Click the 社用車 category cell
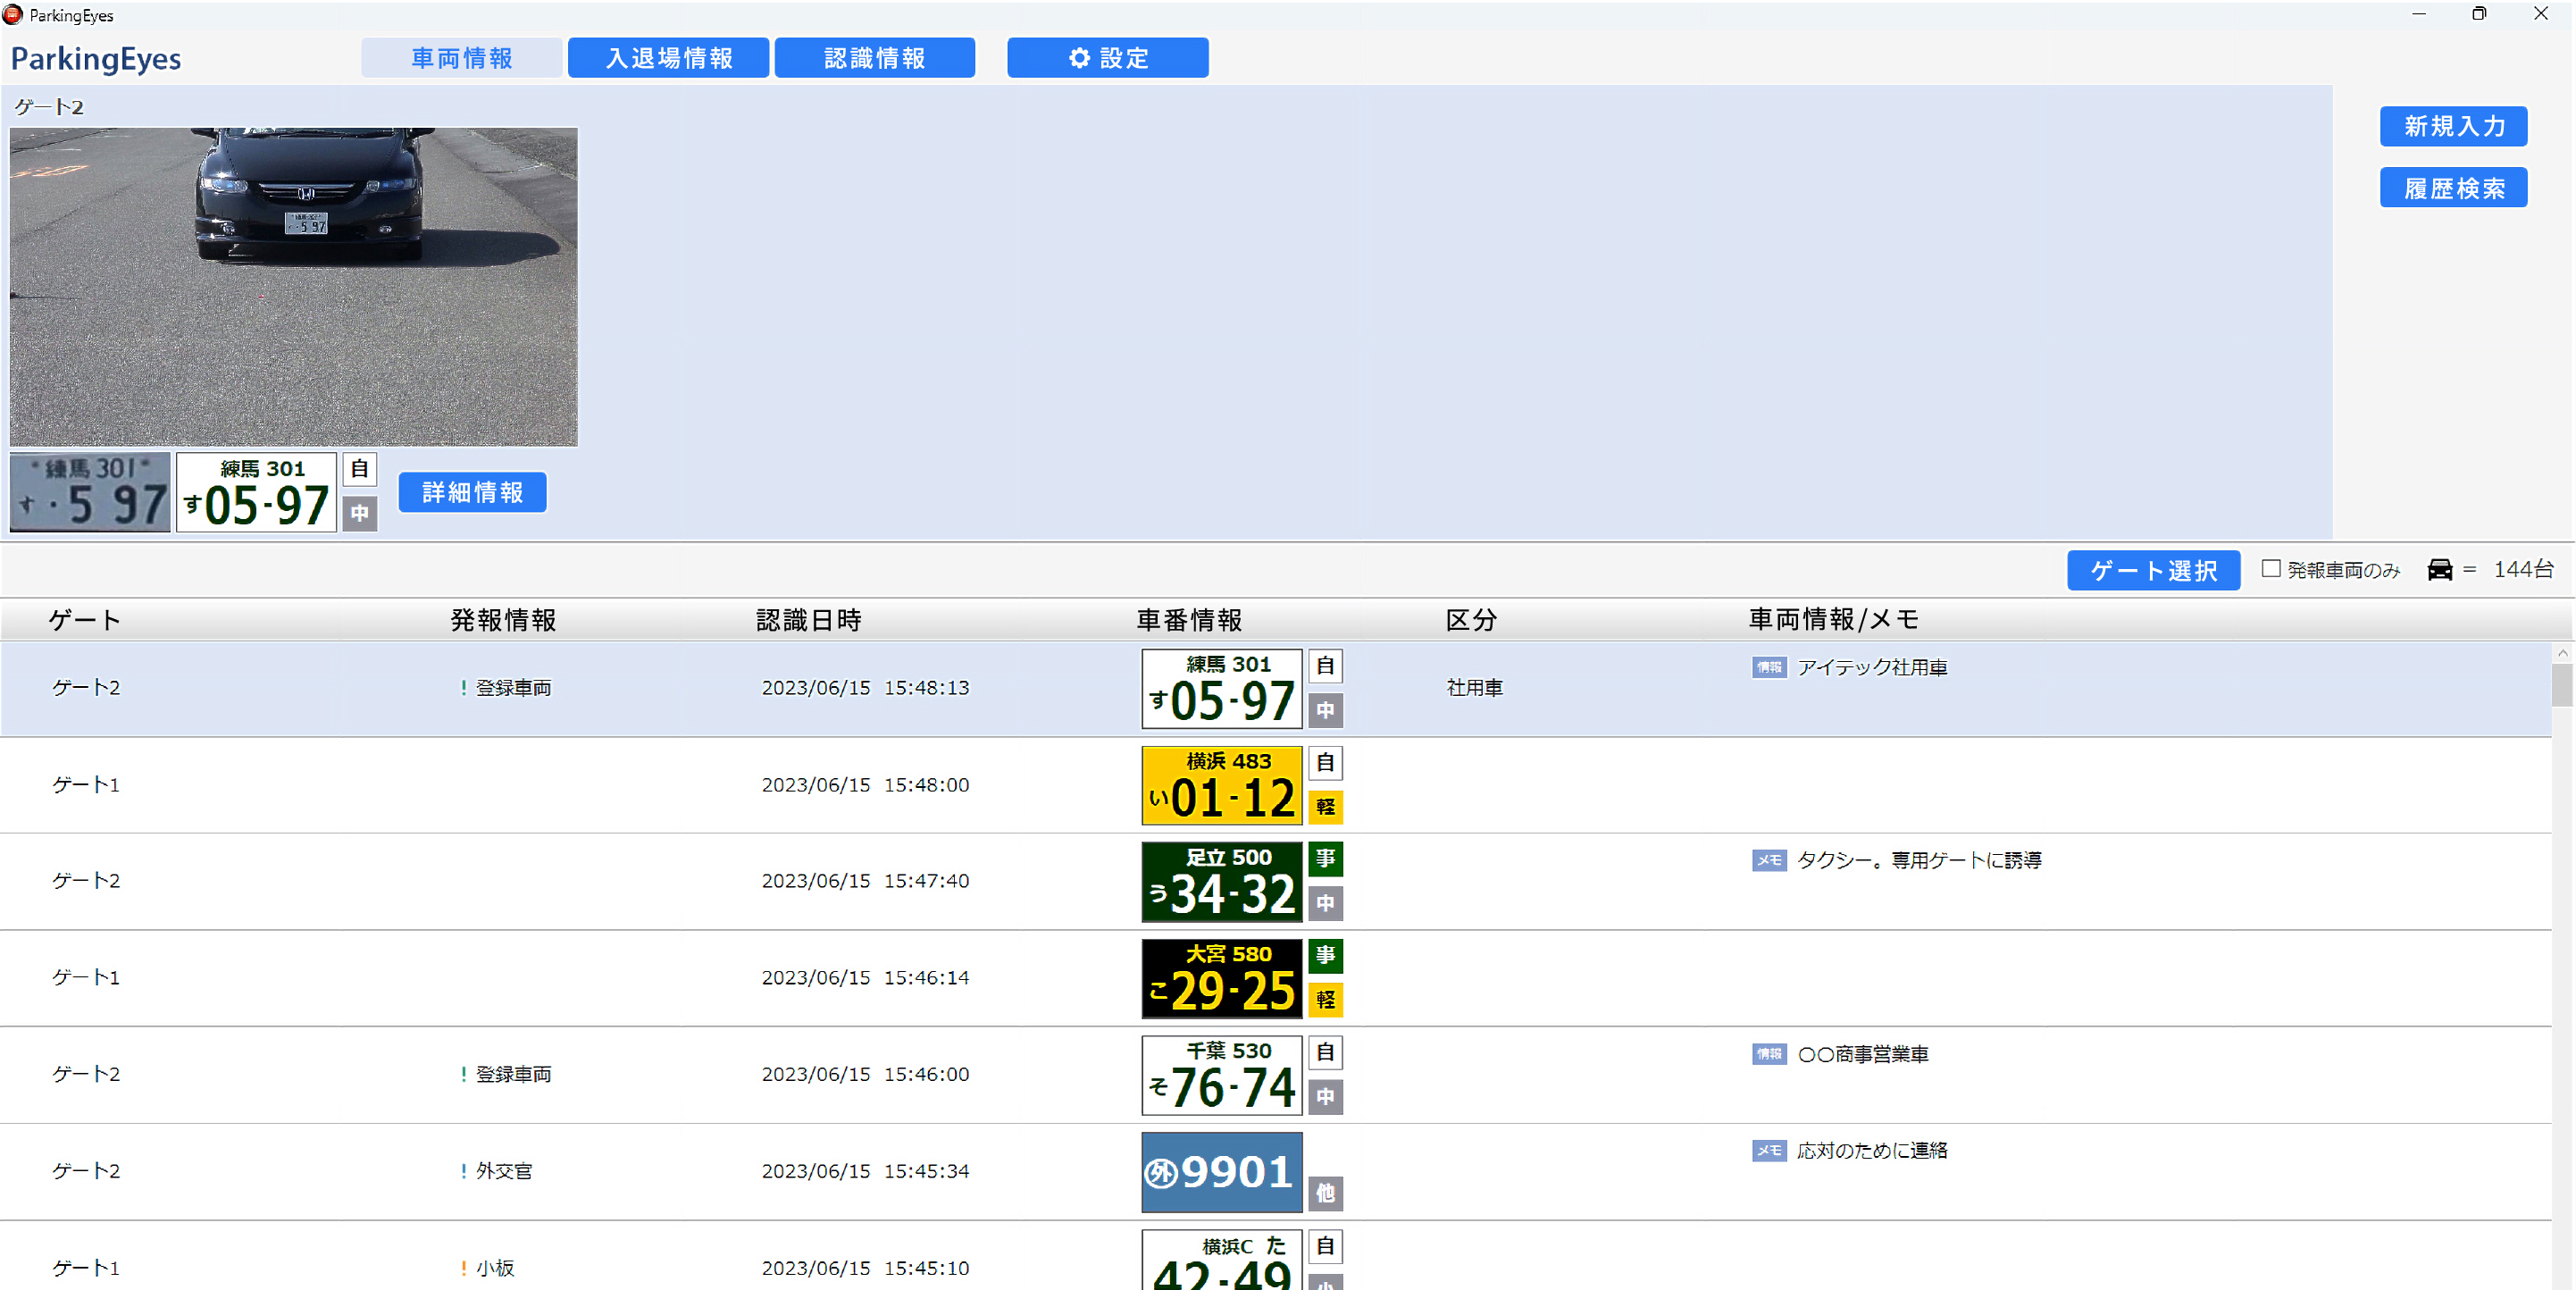The height and width of the screenshot is (1290, 2576). pyautogui.click(x=1474, y=688)
